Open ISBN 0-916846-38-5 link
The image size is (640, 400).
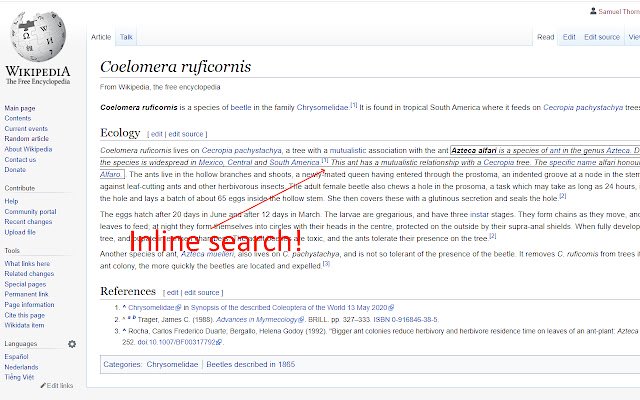(x=405, y=320)
